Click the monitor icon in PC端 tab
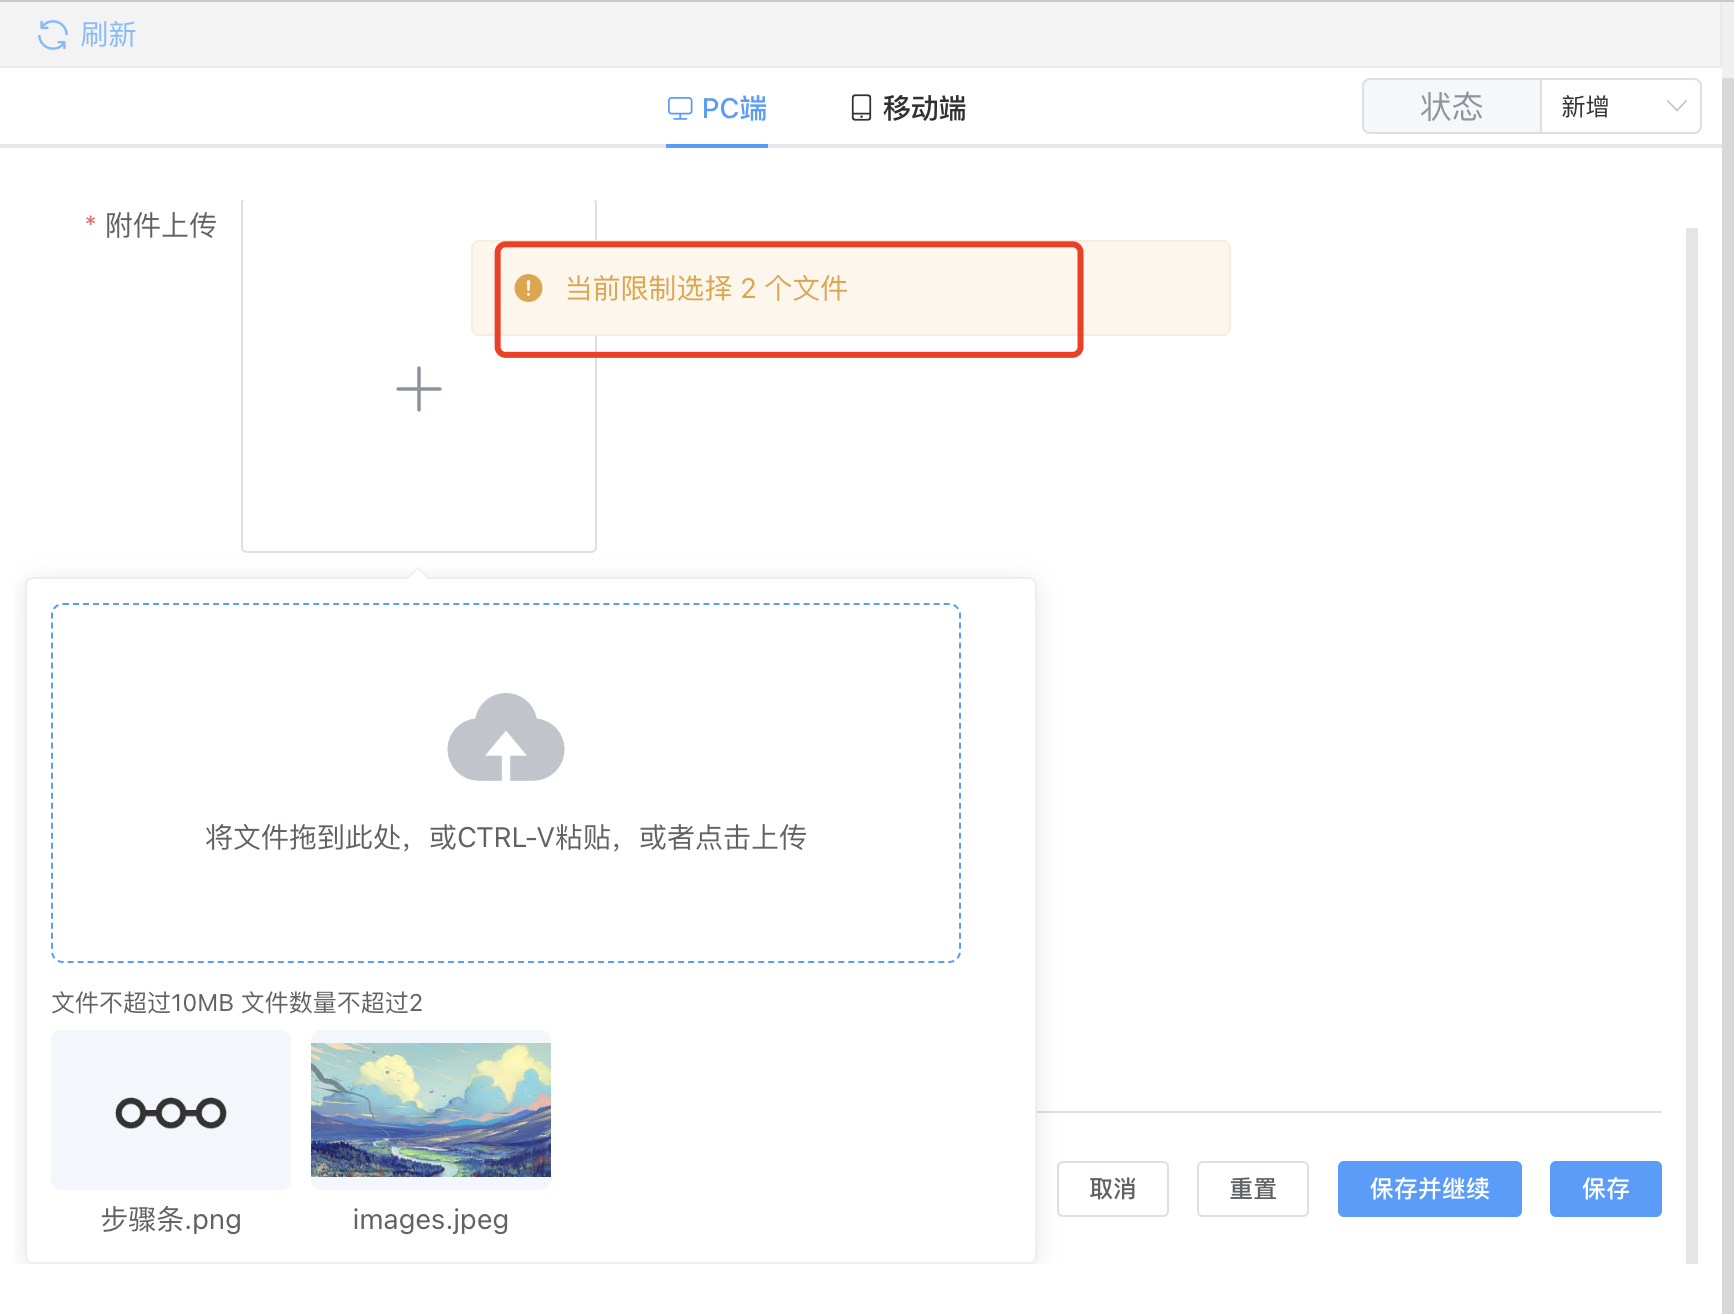The image size is (1734, 1314). (x=680, y=108)
